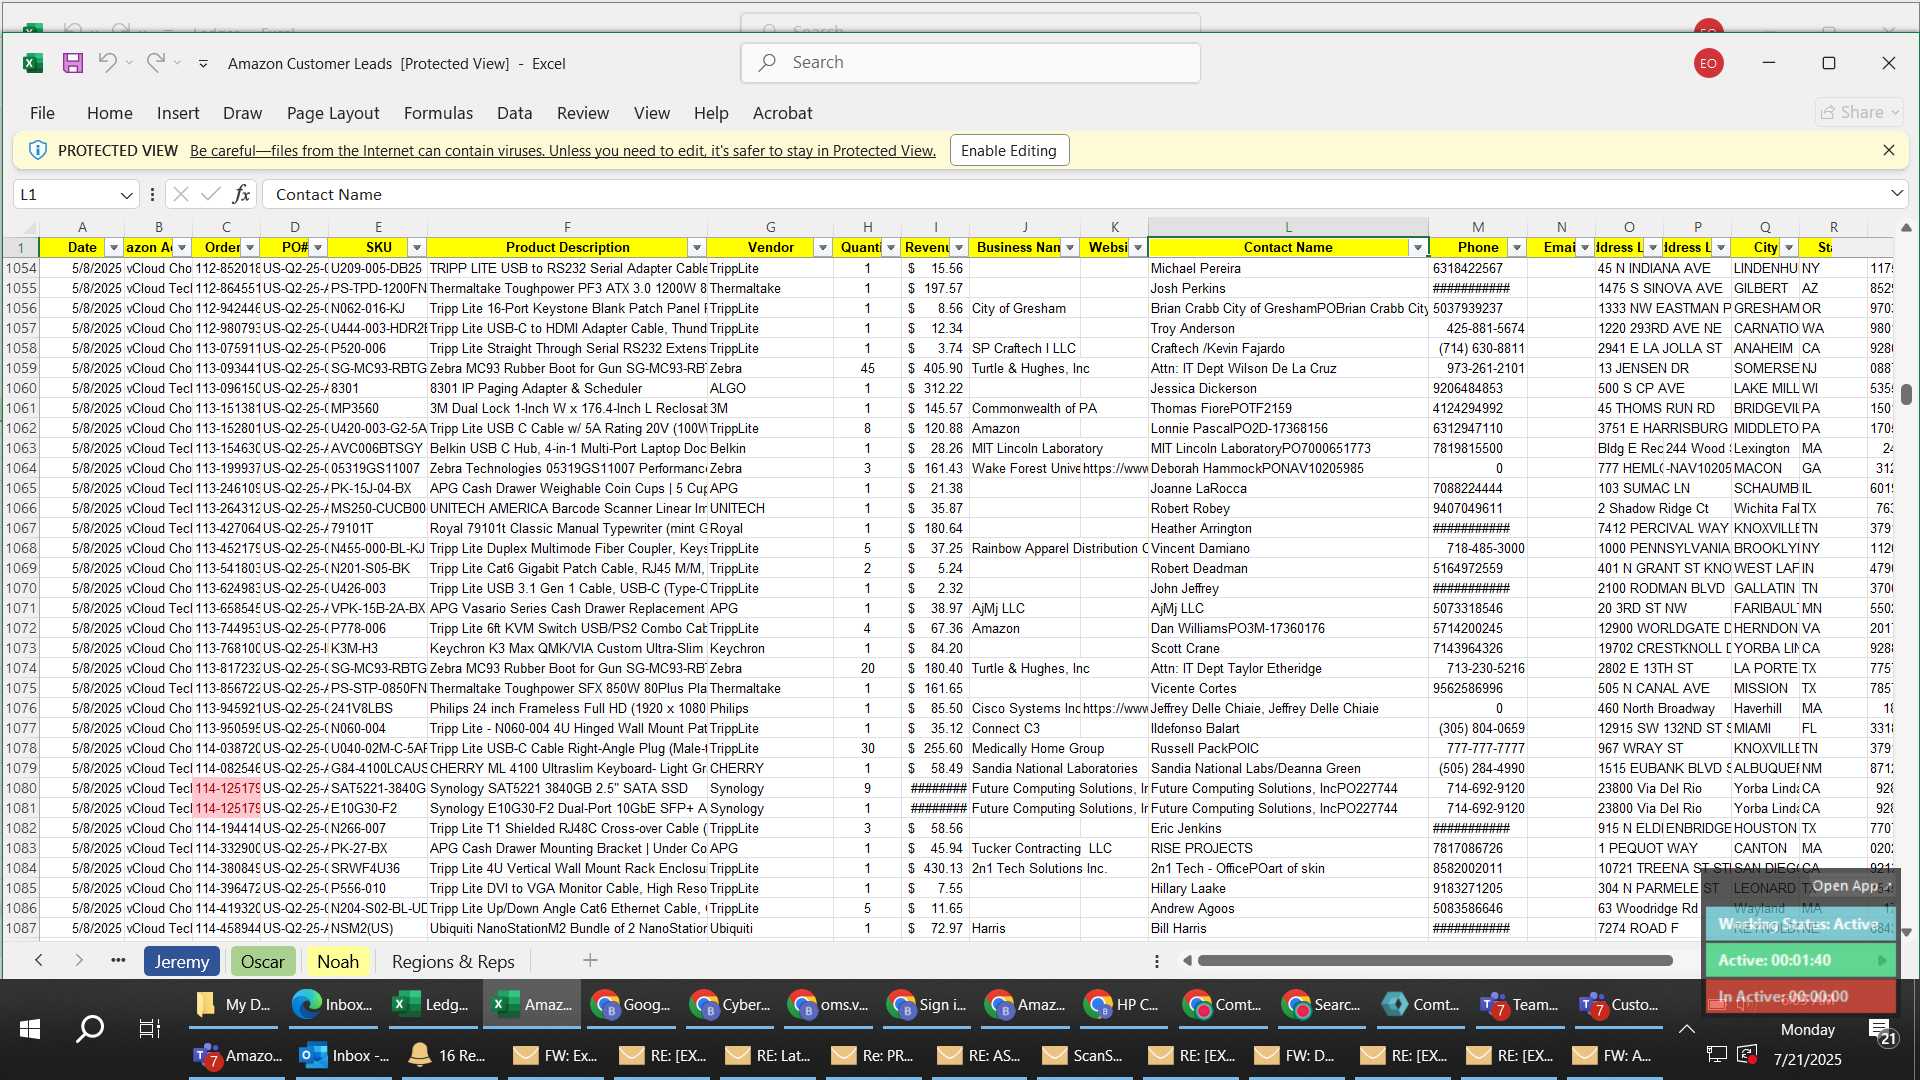Click the Undo arrow icon
This screenshot has height=1080, width=1920.
point(108,63)
